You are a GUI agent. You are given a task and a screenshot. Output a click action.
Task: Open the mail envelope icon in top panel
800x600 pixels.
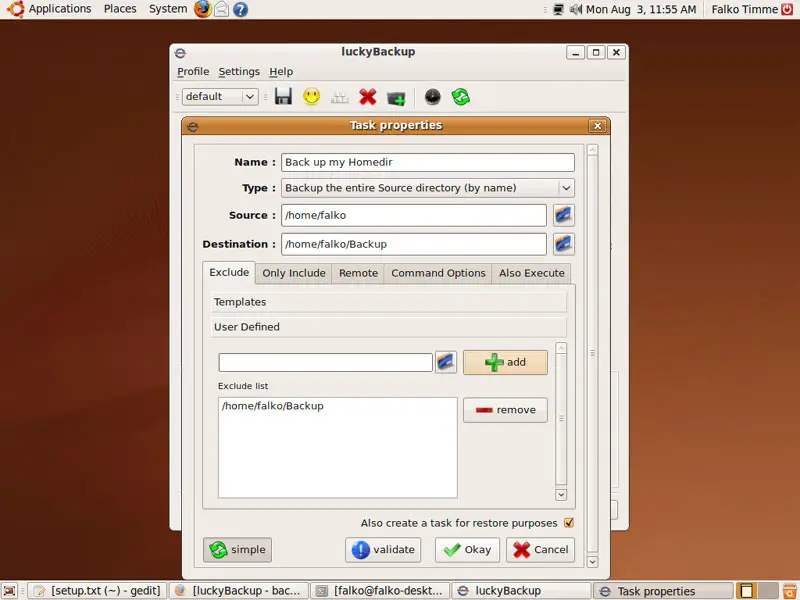[x=221, y=9]
